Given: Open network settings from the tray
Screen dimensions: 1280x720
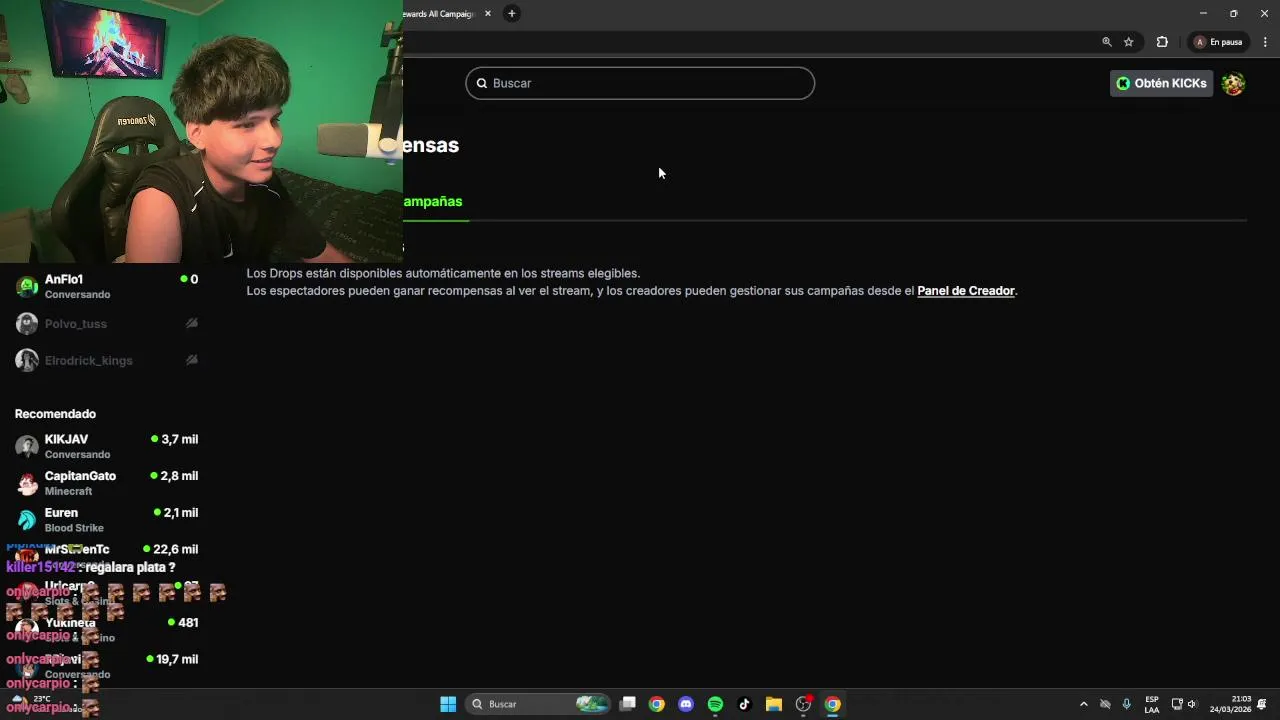Looking at the screenshot, I should (1177, 704).
